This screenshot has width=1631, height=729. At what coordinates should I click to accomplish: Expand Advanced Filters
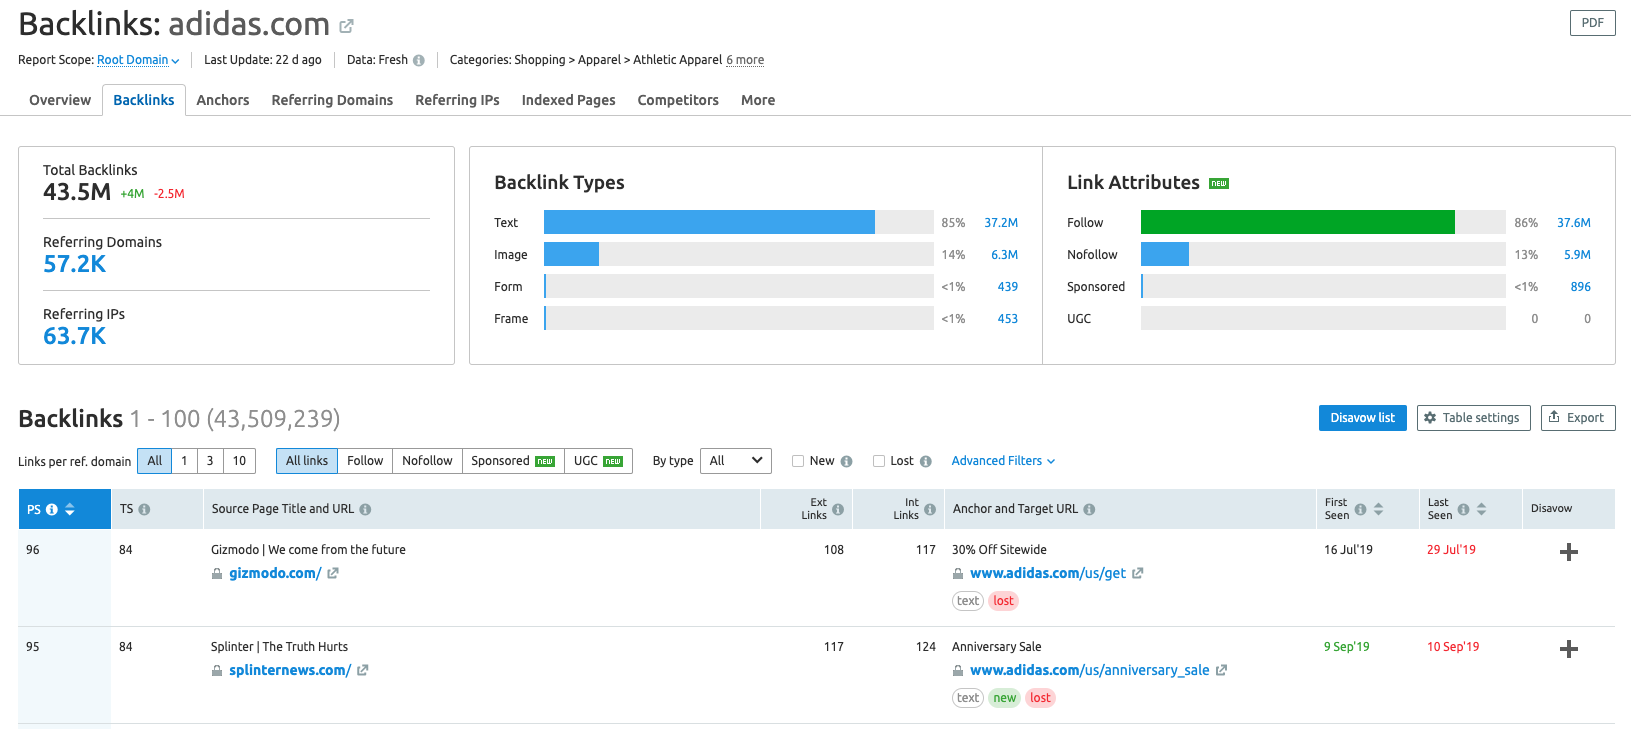1003,461
